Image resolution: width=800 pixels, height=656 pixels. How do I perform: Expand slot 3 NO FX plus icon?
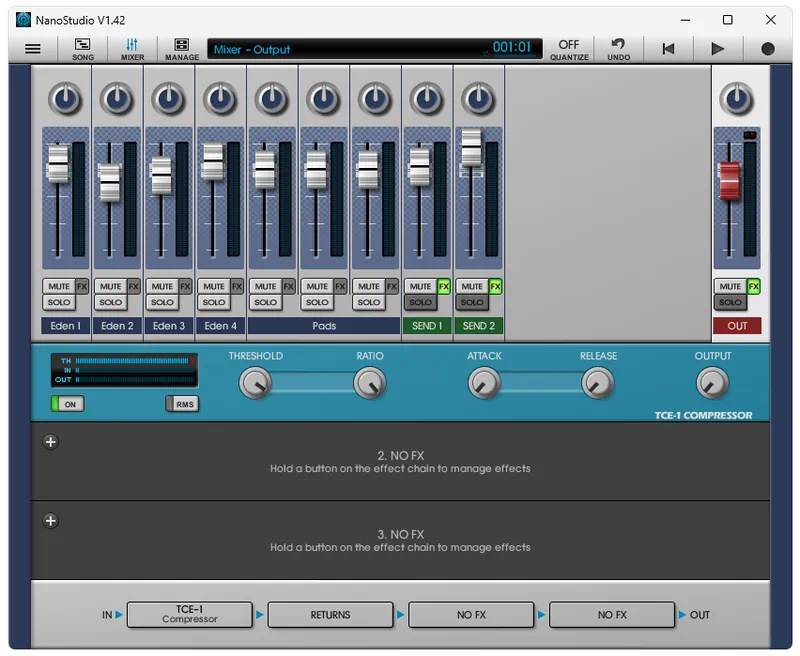(51, 521)
